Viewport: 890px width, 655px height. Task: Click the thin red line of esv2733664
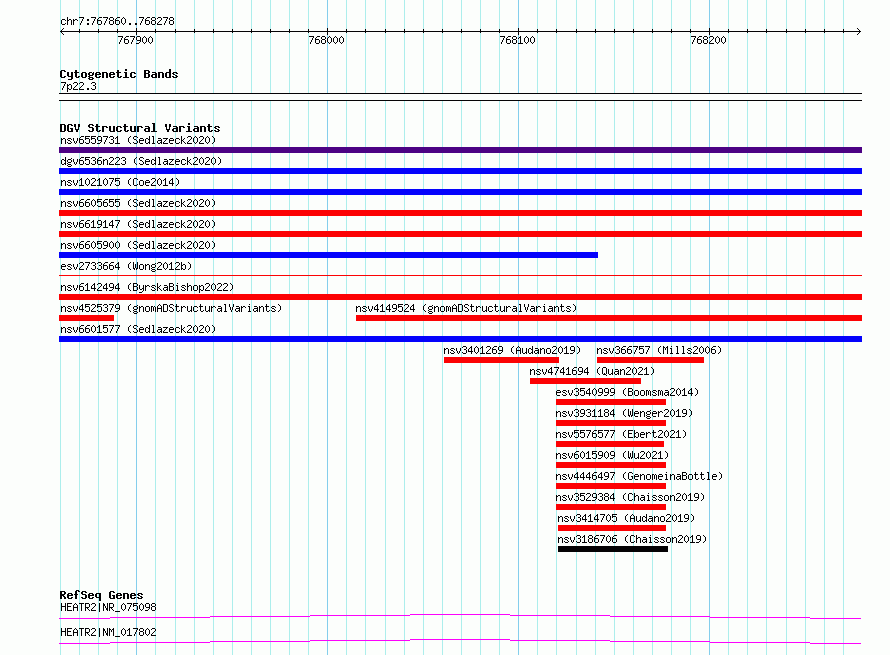point(460,276)
